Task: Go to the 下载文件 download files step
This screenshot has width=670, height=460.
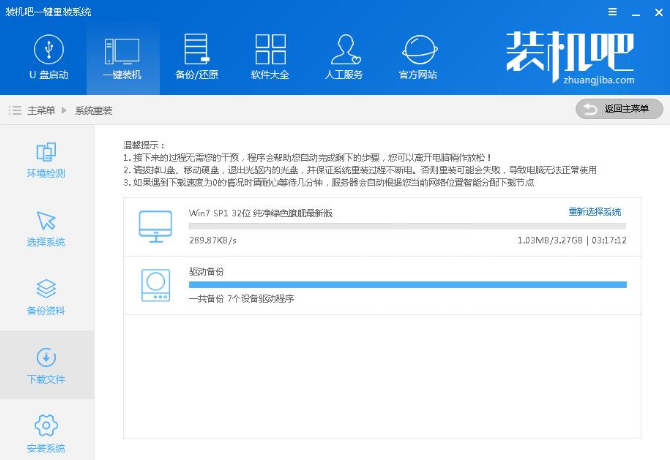Action: point(46,366)
